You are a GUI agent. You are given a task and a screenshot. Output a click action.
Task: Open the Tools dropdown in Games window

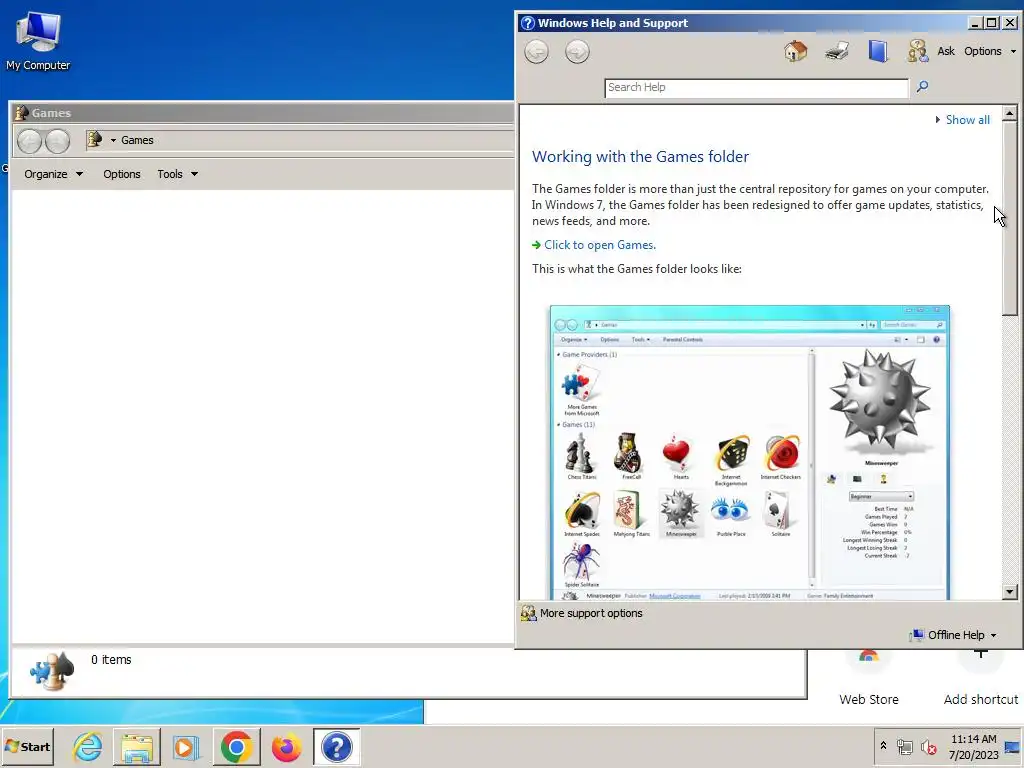pyautogui.click(x=177, y=174)
